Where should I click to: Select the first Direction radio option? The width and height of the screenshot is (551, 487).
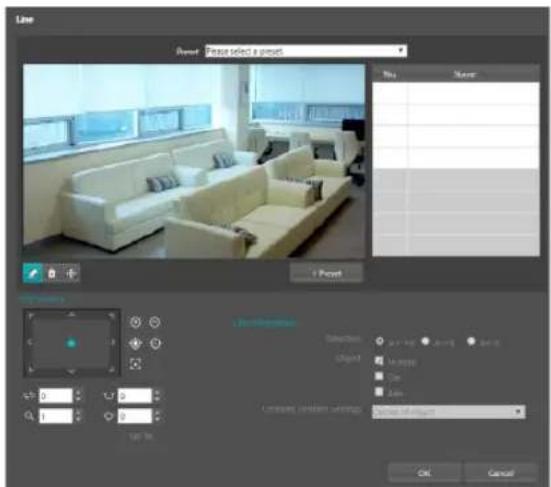(380, 341)
